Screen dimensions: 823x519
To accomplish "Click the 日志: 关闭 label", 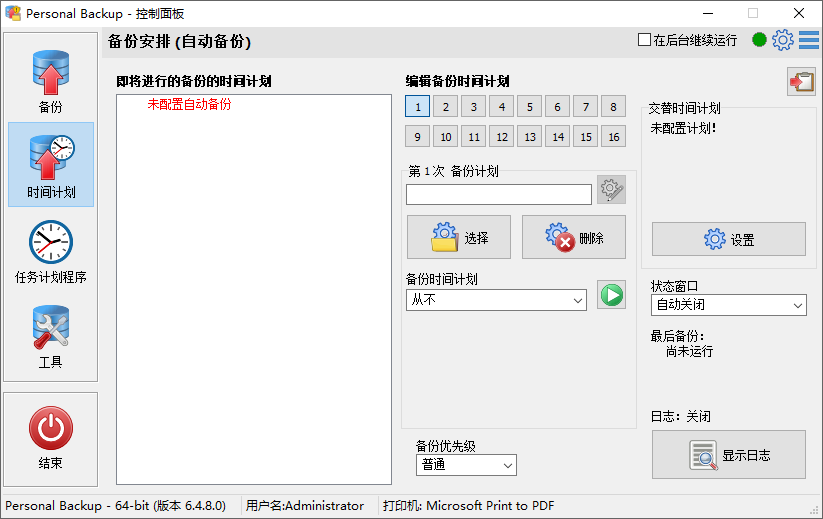I will [681, 417].
